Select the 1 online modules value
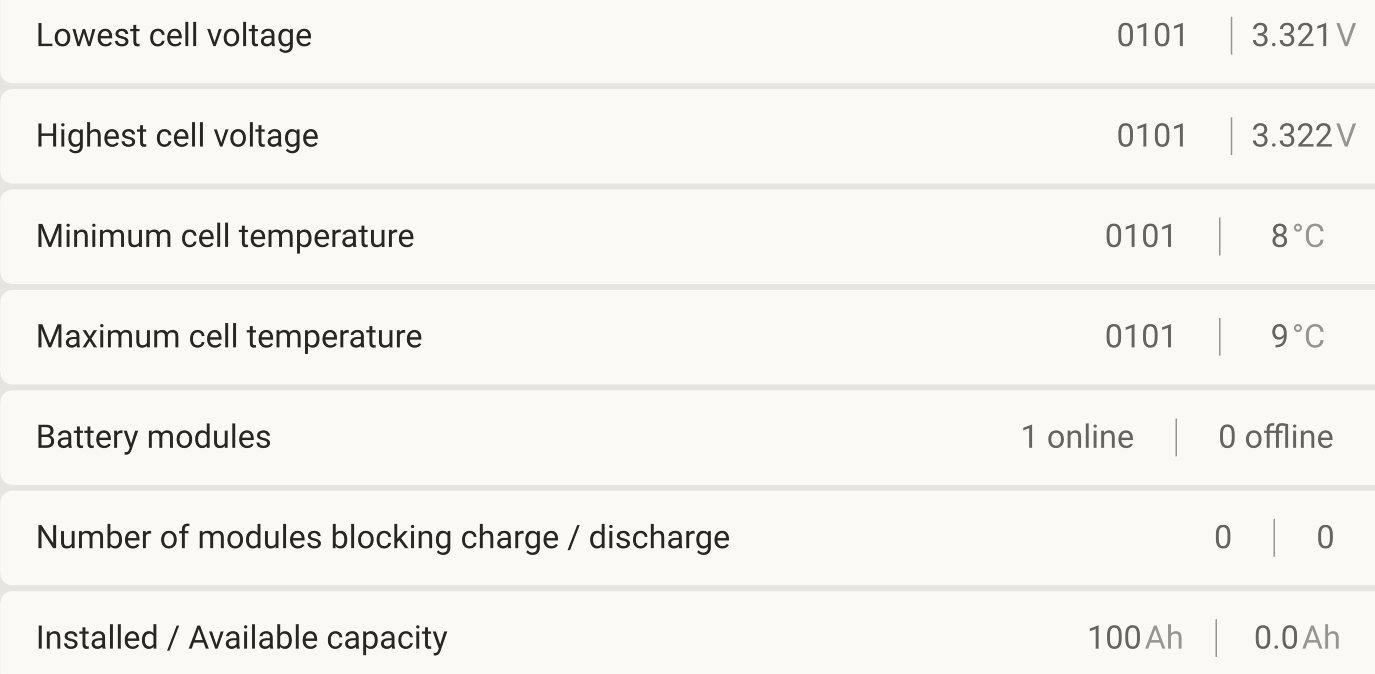 (1077, 437)
